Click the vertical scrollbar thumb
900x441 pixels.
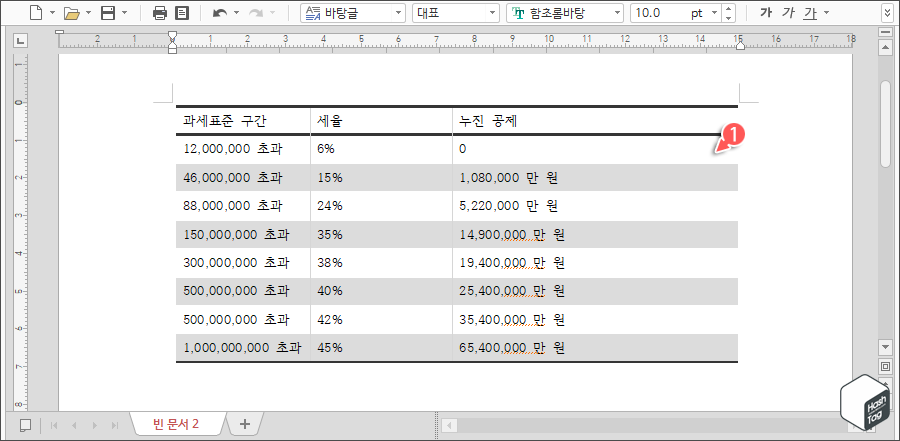click(886, 123)
